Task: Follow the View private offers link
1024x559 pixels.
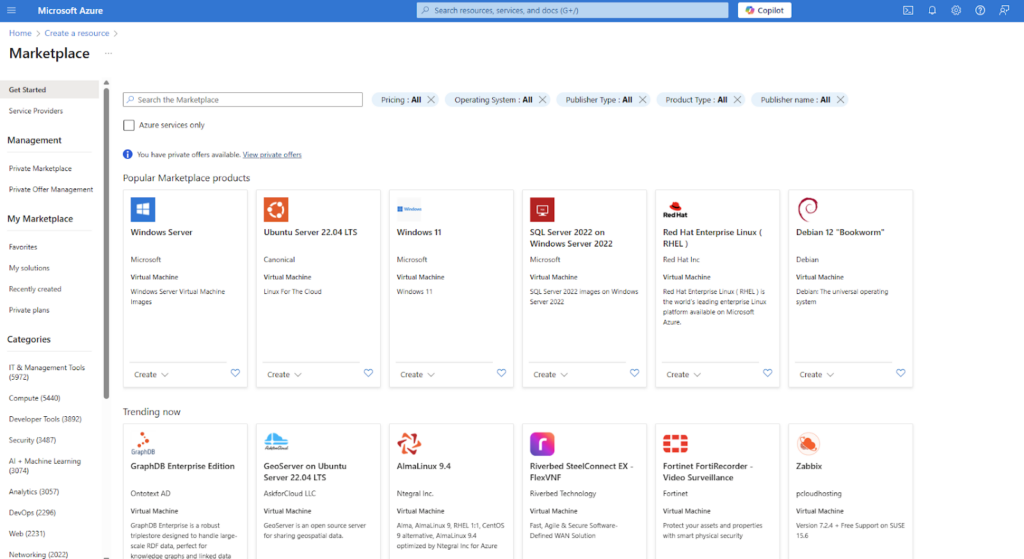Action: coord(272,155)
